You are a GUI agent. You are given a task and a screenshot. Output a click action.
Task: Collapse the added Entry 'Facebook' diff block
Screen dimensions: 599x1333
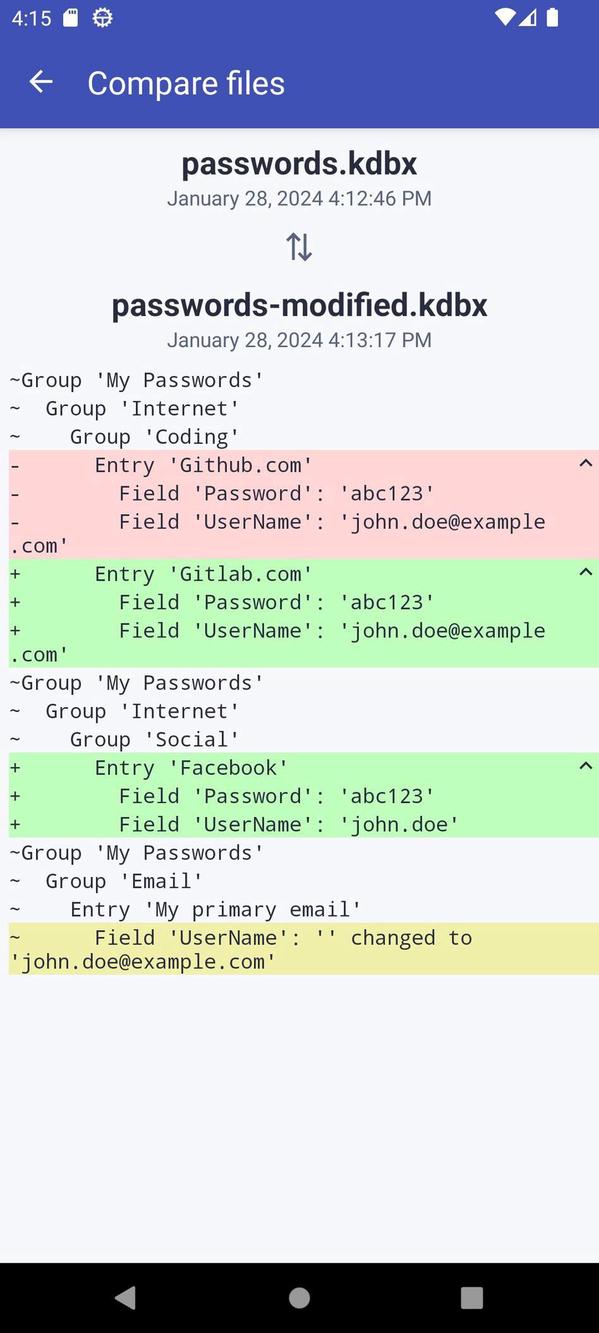click(585, 765)
